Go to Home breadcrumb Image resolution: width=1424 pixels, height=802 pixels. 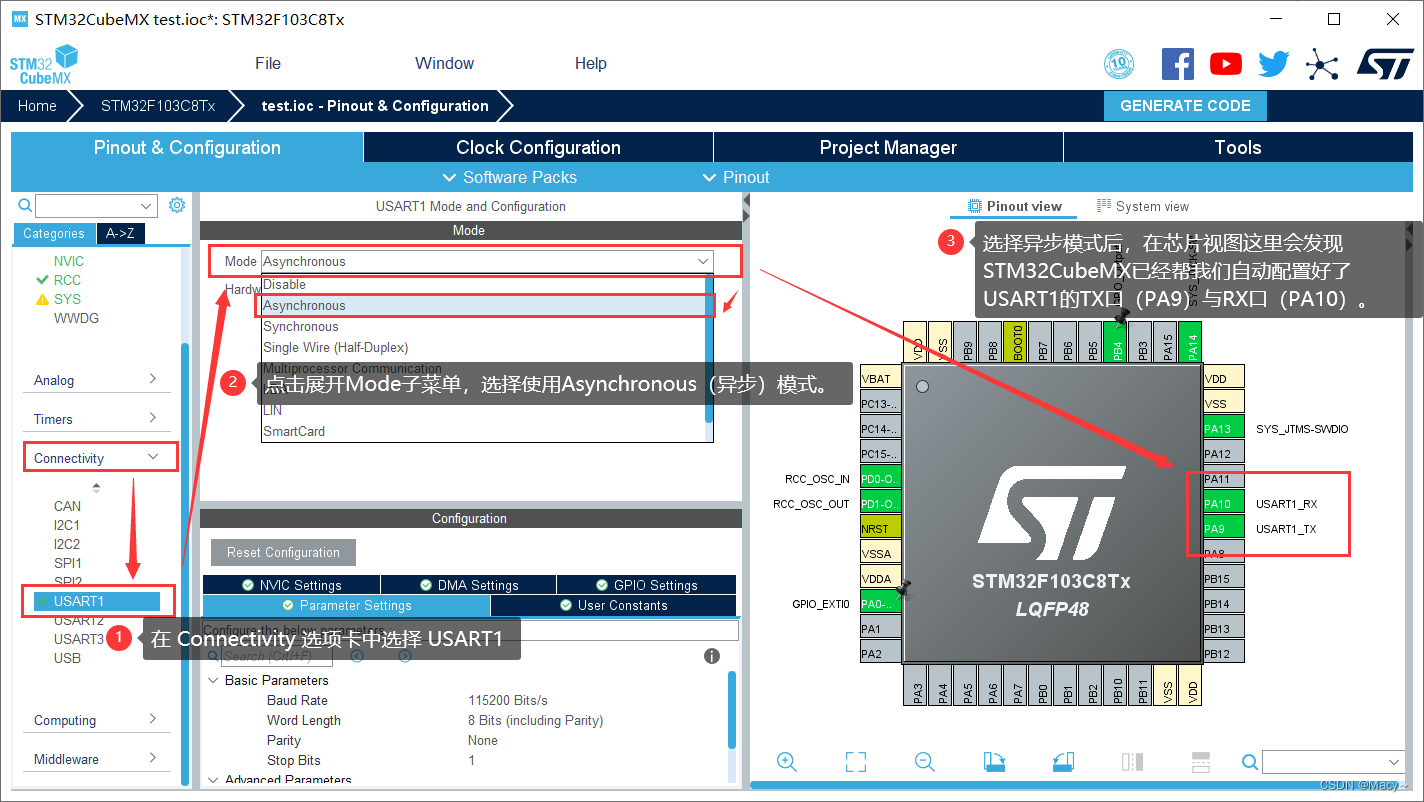coord(37,105)
